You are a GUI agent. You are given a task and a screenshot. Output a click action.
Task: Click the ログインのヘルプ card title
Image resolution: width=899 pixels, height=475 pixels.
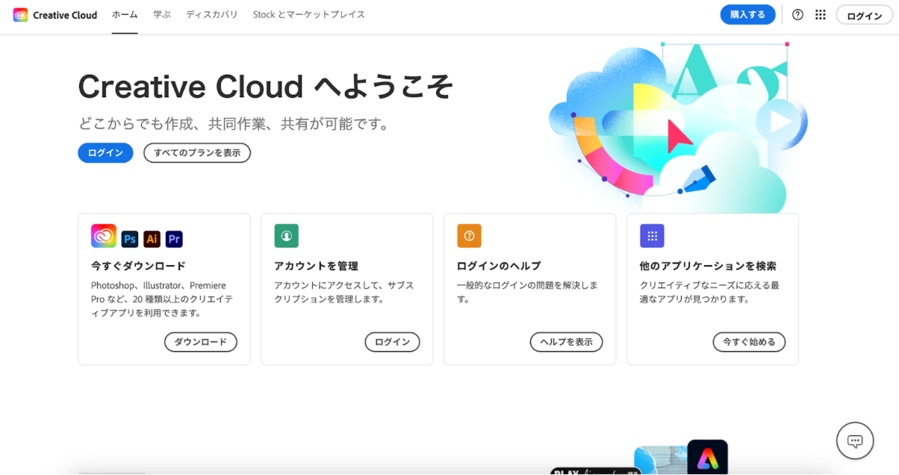[x=499, y=266]
